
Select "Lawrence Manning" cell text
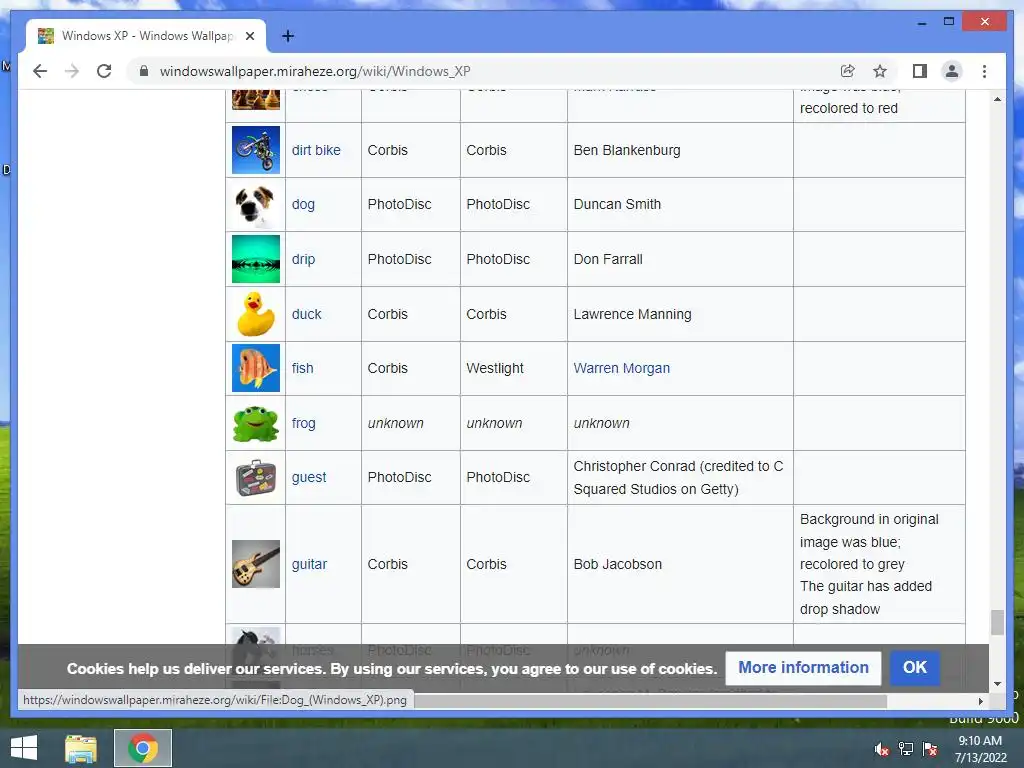632,314
